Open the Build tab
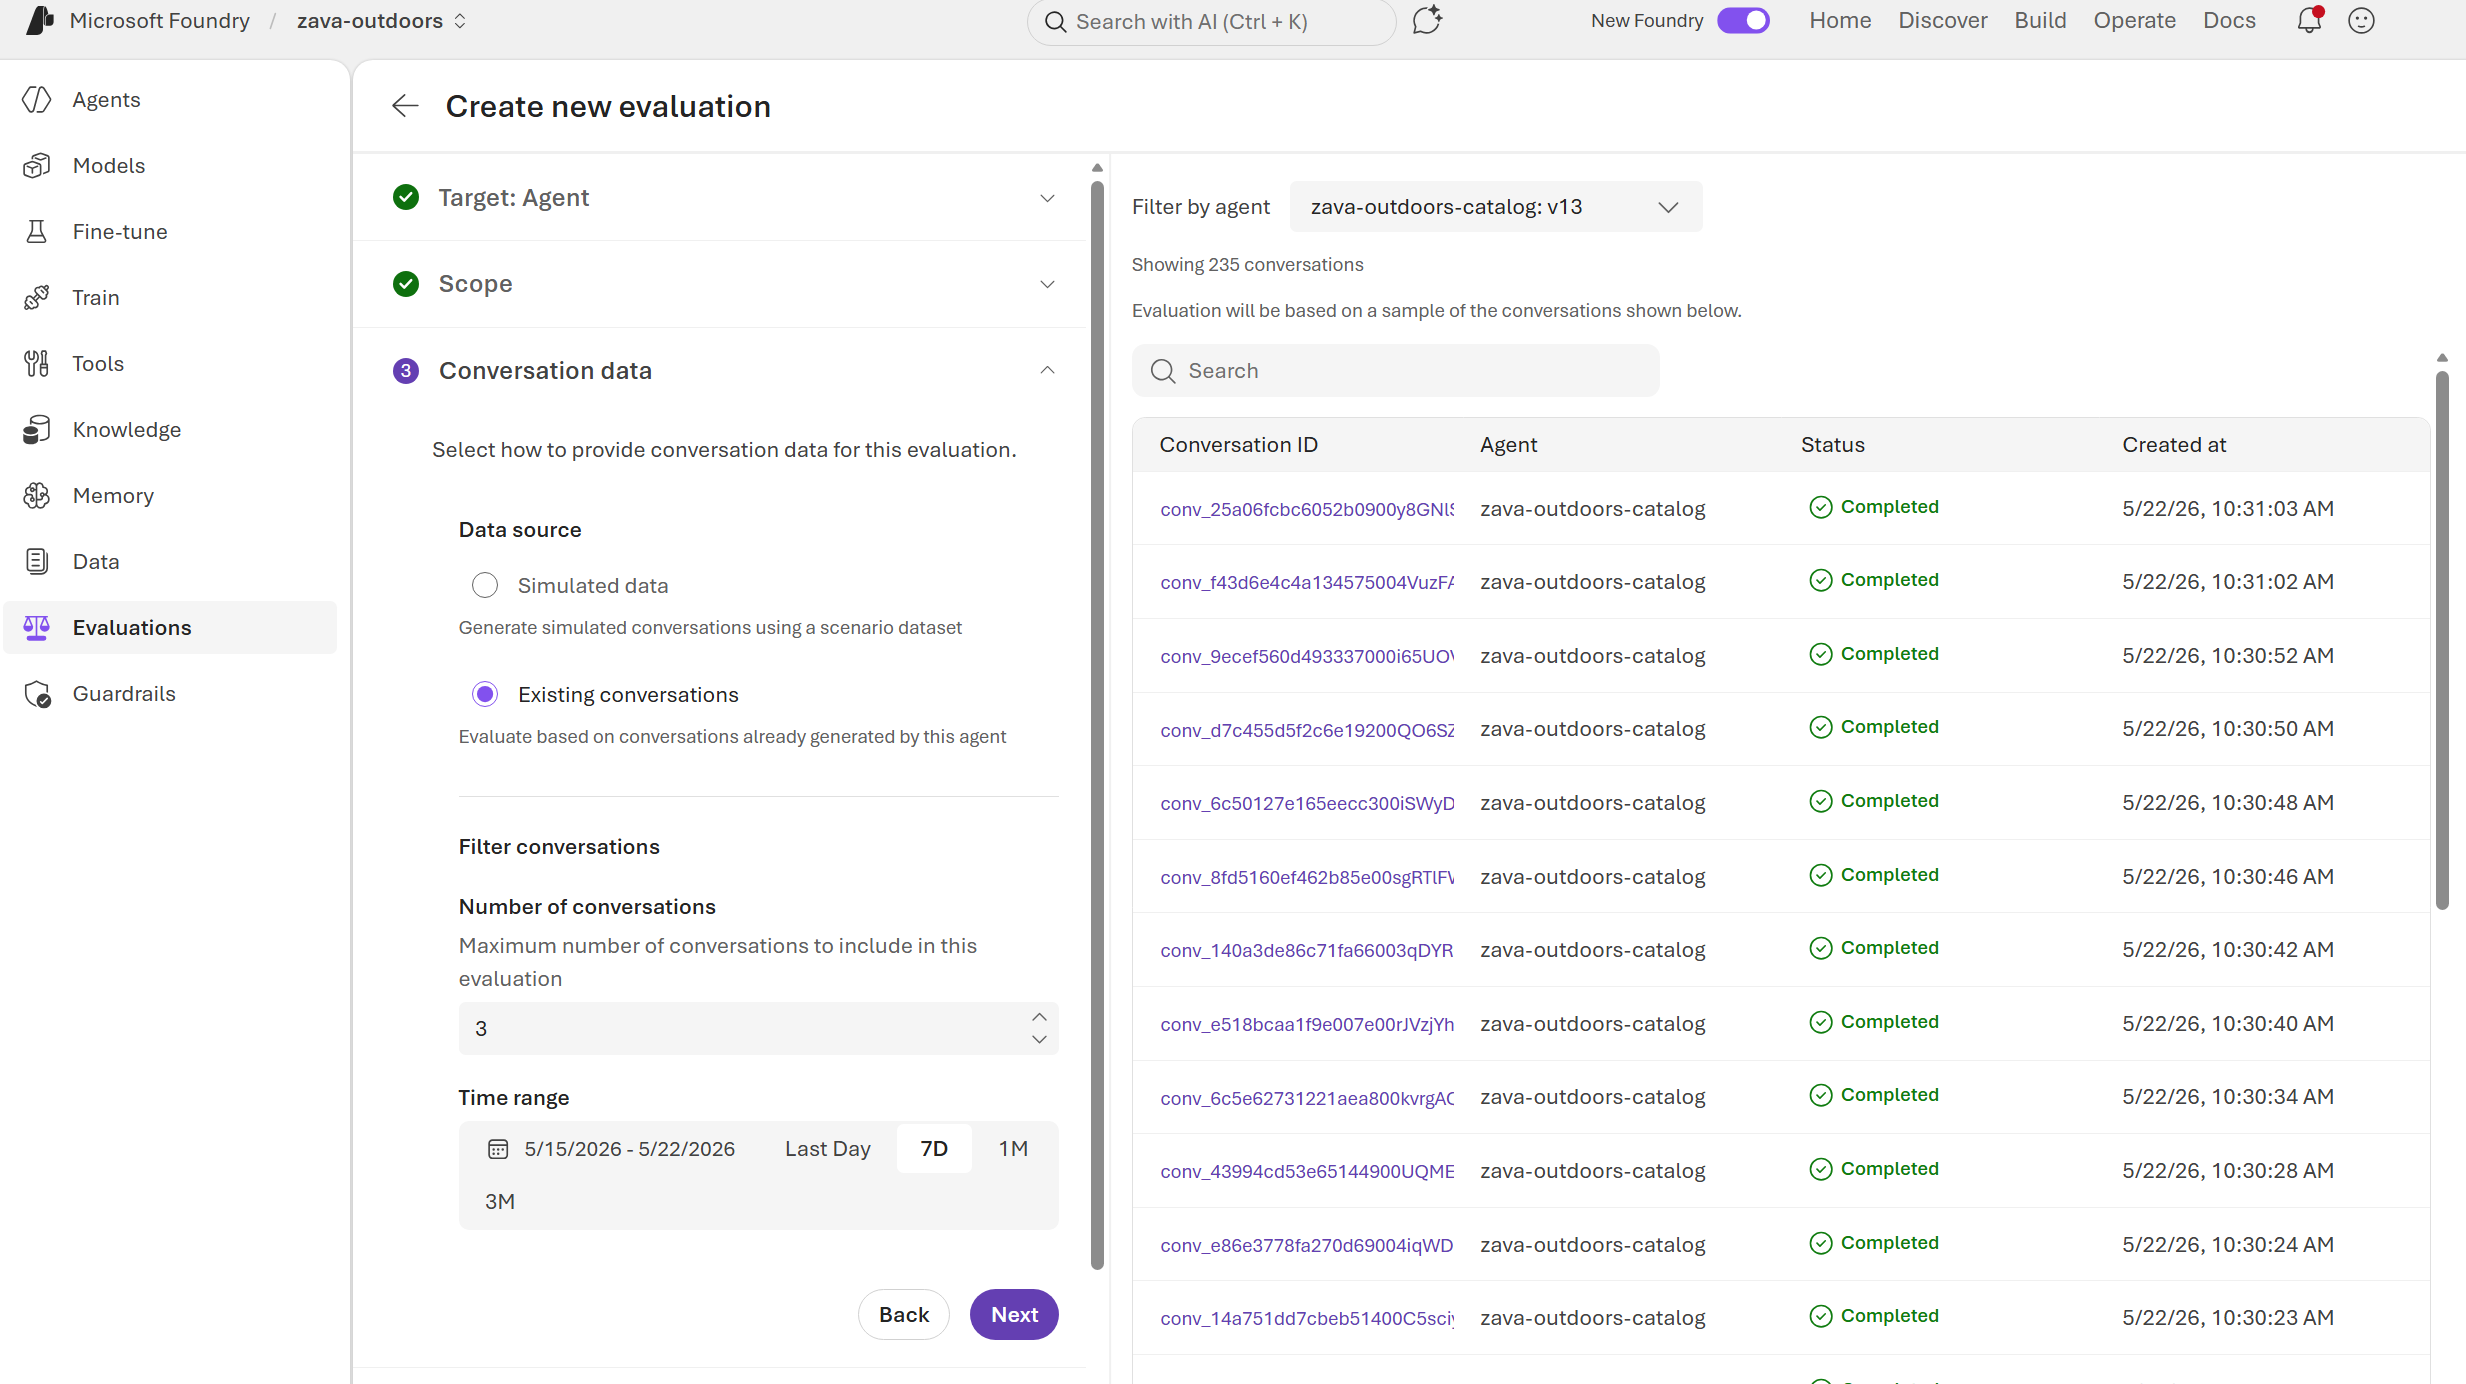2466x1384 pixels. pos(2040,21)
